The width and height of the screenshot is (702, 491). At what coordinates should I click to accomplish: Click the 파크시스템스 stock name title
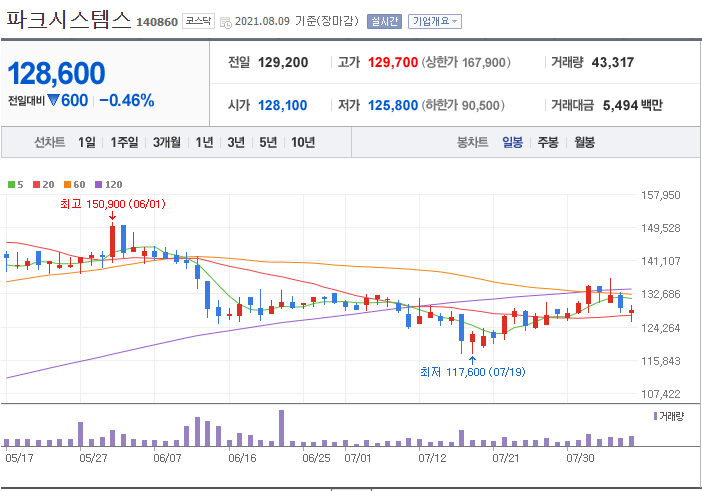pos(68,20)
